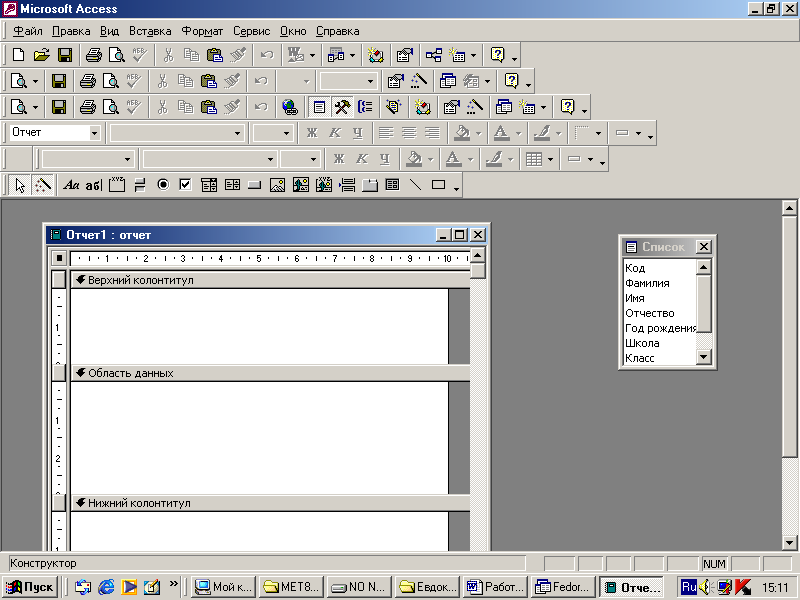Open the gridlines table dropdown arrow
The width and height of the screenshot is (800, 600).
pos(550,159)
